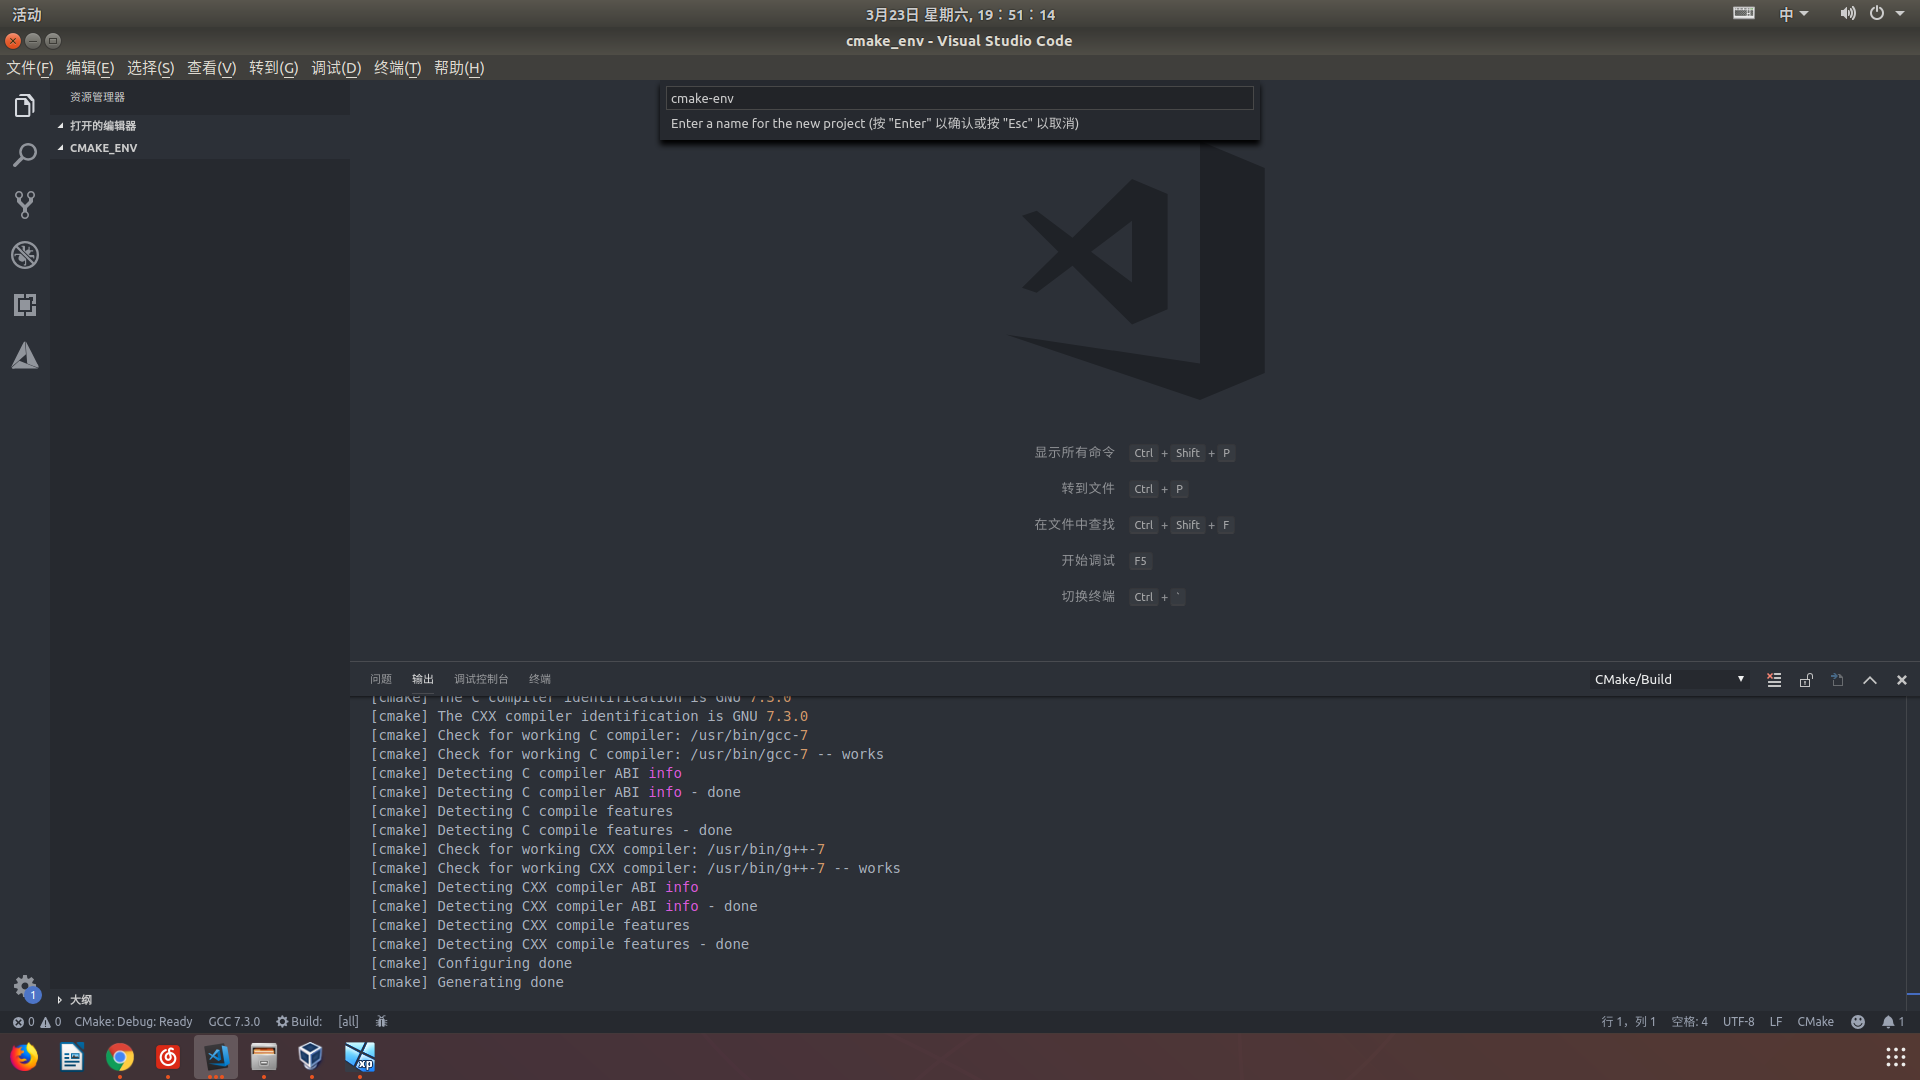Screen dimensions: 1920x1080
Task: Open the Debug view in activity bar
Action: pyautogui.click(x=25, y=255)
